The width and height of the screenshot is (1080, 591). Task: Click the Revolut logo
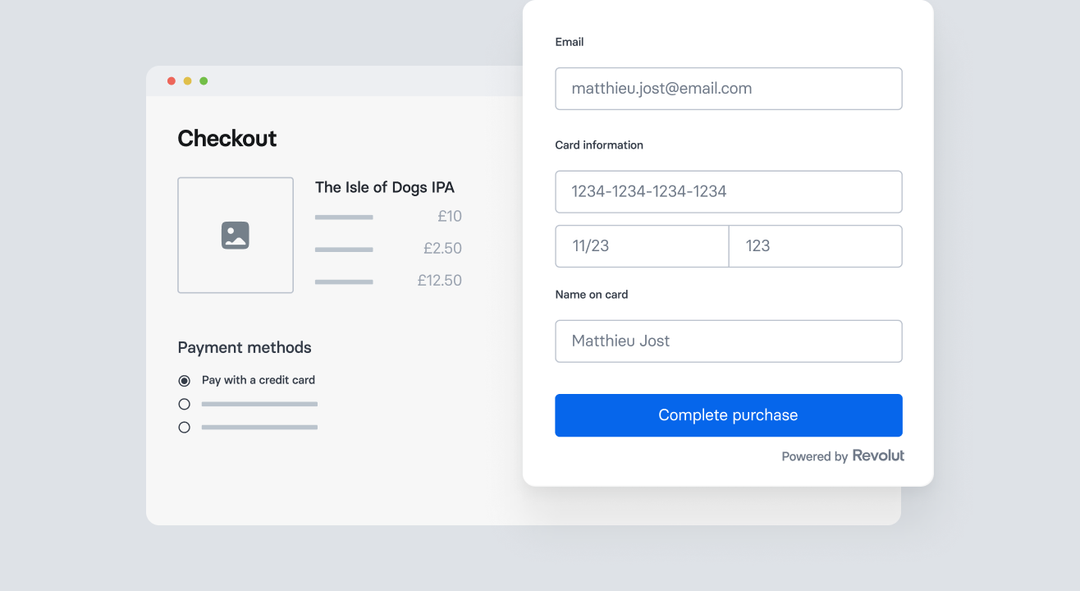point(878,455)
